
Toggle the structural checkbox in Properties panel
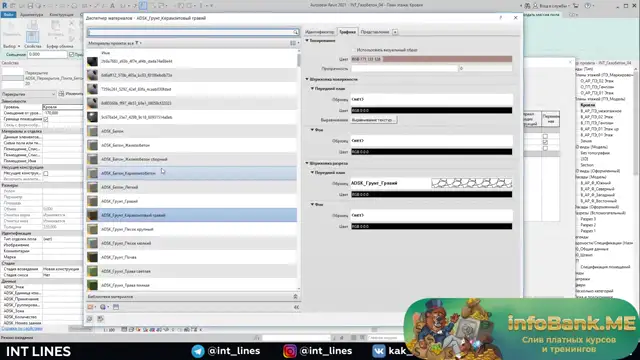46,173
